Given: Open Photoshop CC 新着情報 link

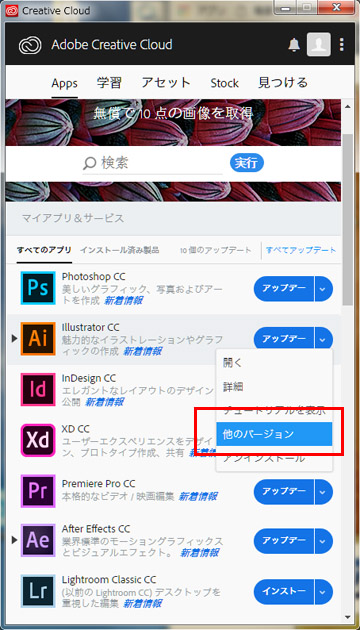Looking at the screenshot, I should tap(123, 301).
